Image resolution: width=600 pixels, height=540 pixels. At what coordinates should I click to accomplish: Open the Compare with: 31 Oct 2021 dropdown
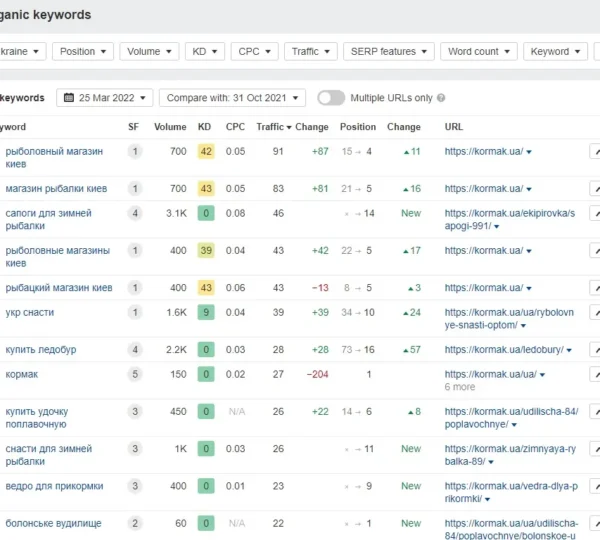[231, 98]
